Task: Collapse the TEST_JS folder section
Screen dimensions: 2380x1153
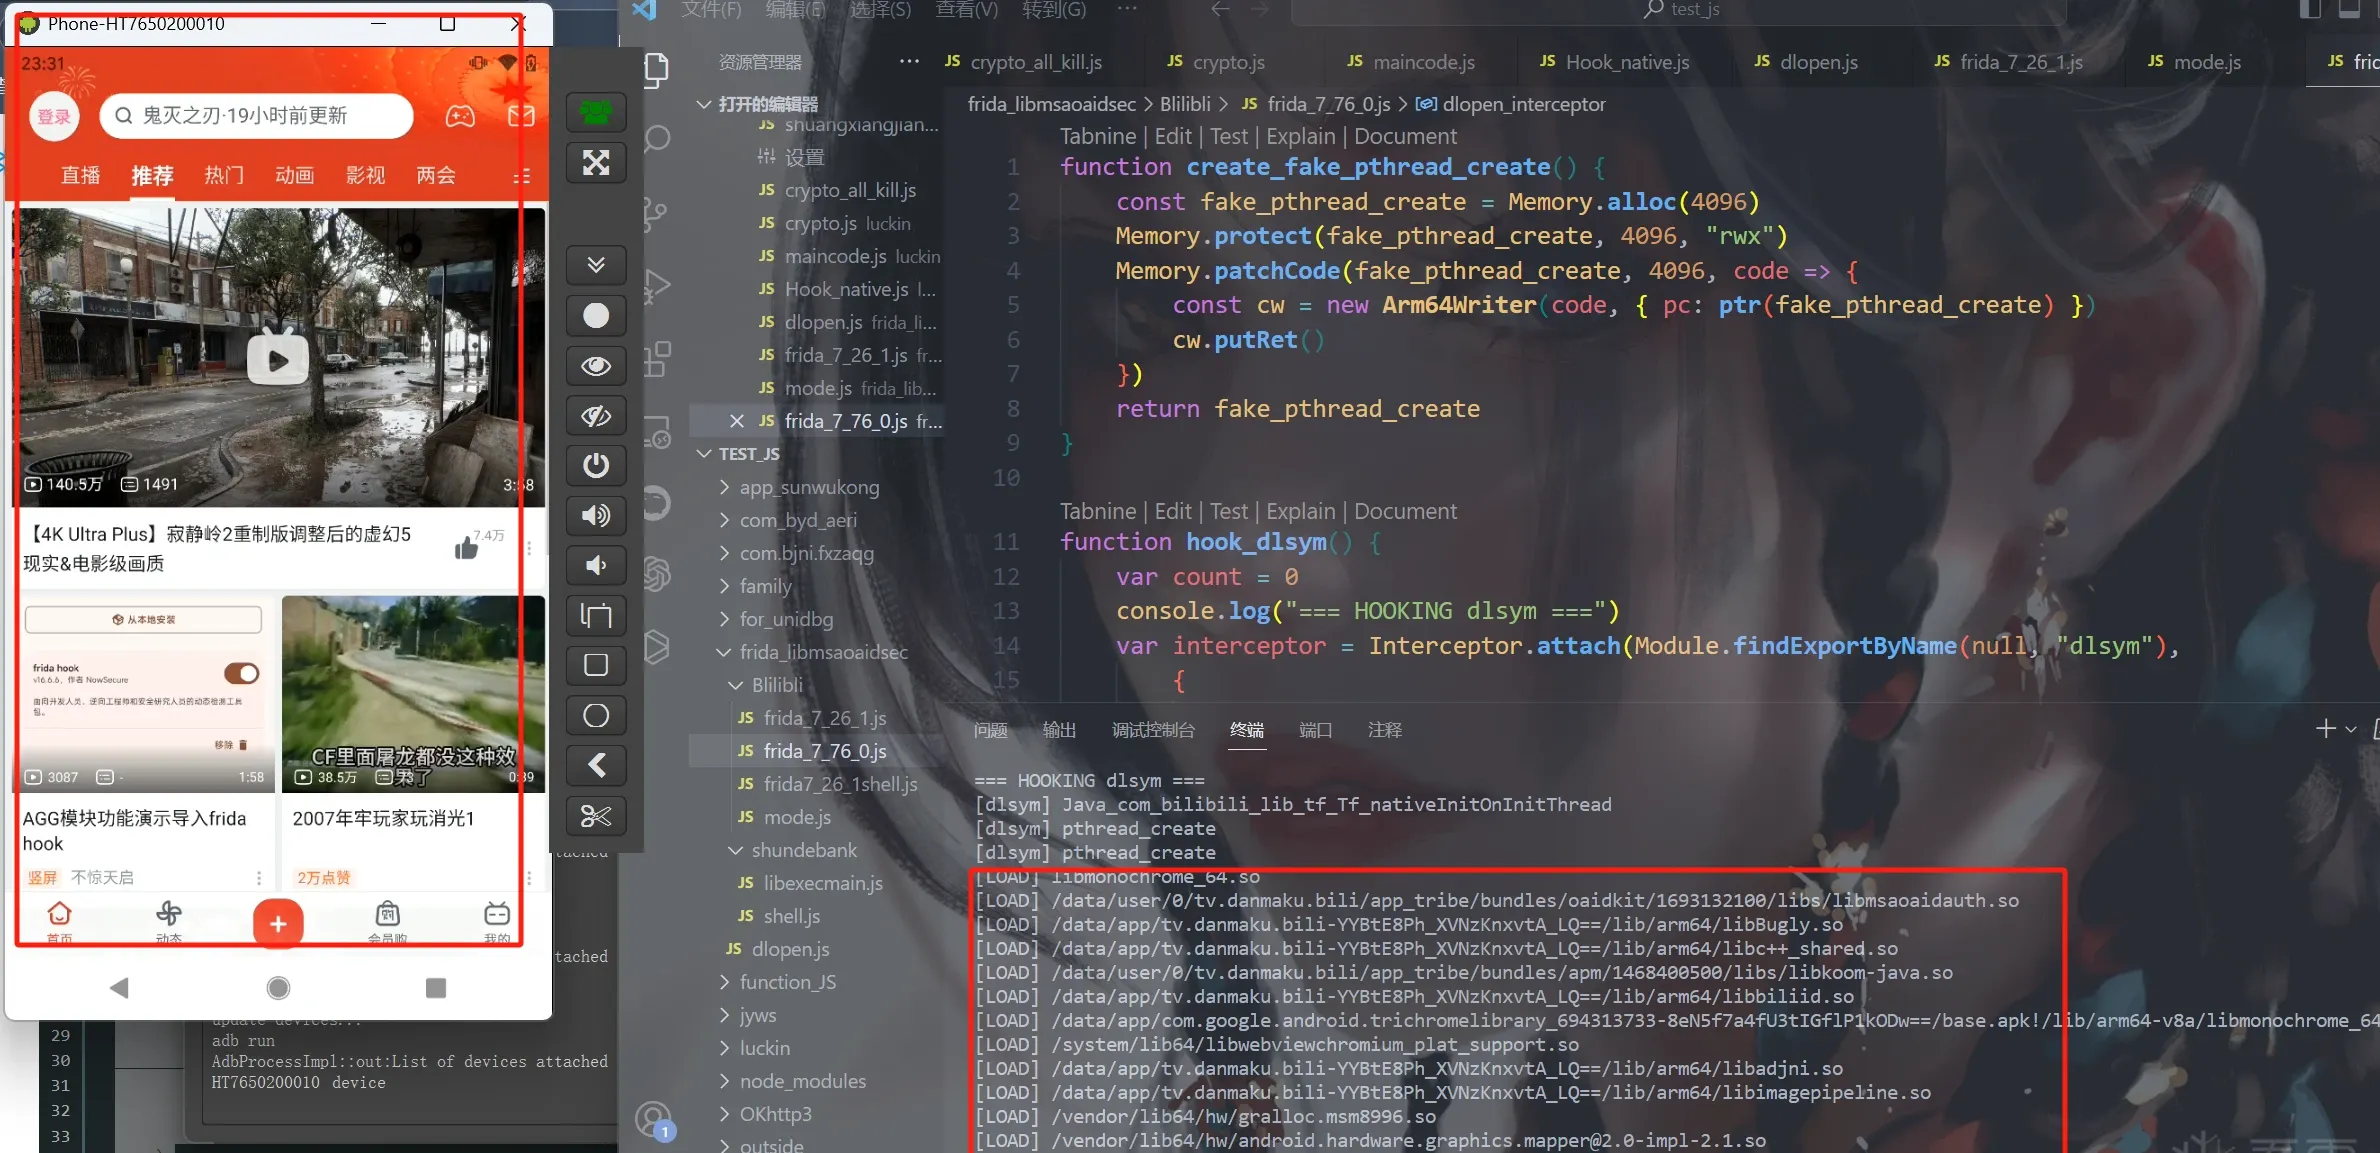Action: coord(704,454)
